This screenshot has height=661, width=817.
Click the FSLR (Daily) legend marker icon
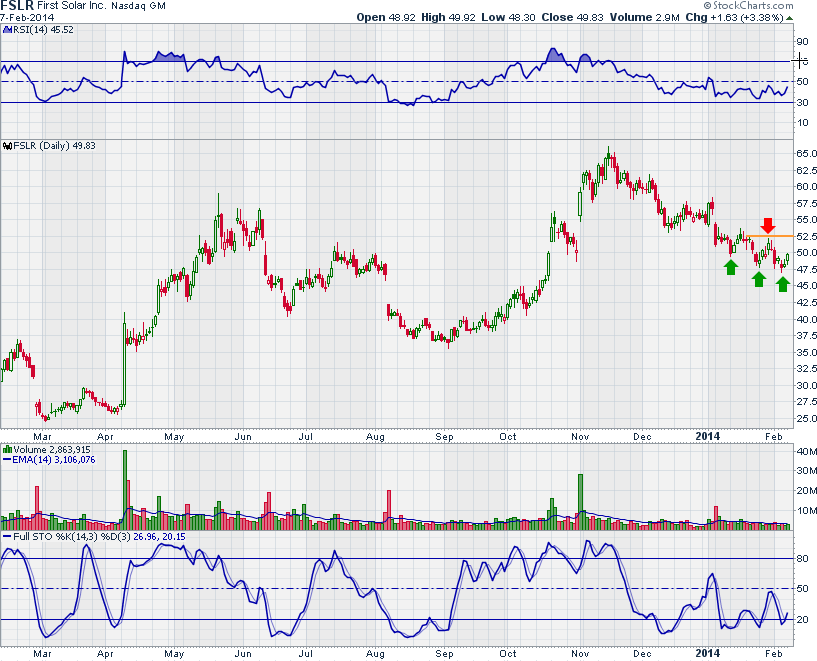click(6, 146)
